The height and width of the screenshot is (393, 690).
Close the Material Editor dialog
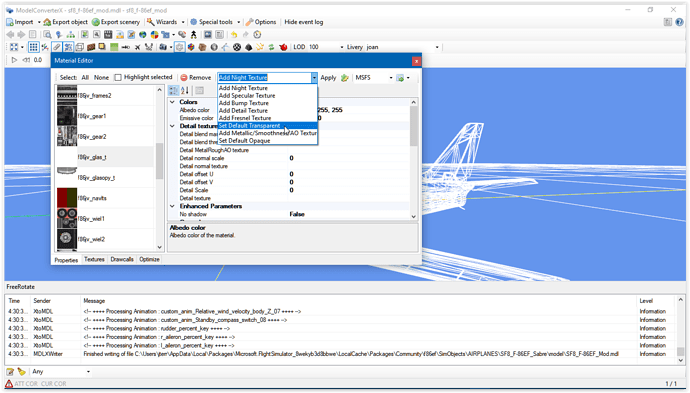(x=416, y=61)
